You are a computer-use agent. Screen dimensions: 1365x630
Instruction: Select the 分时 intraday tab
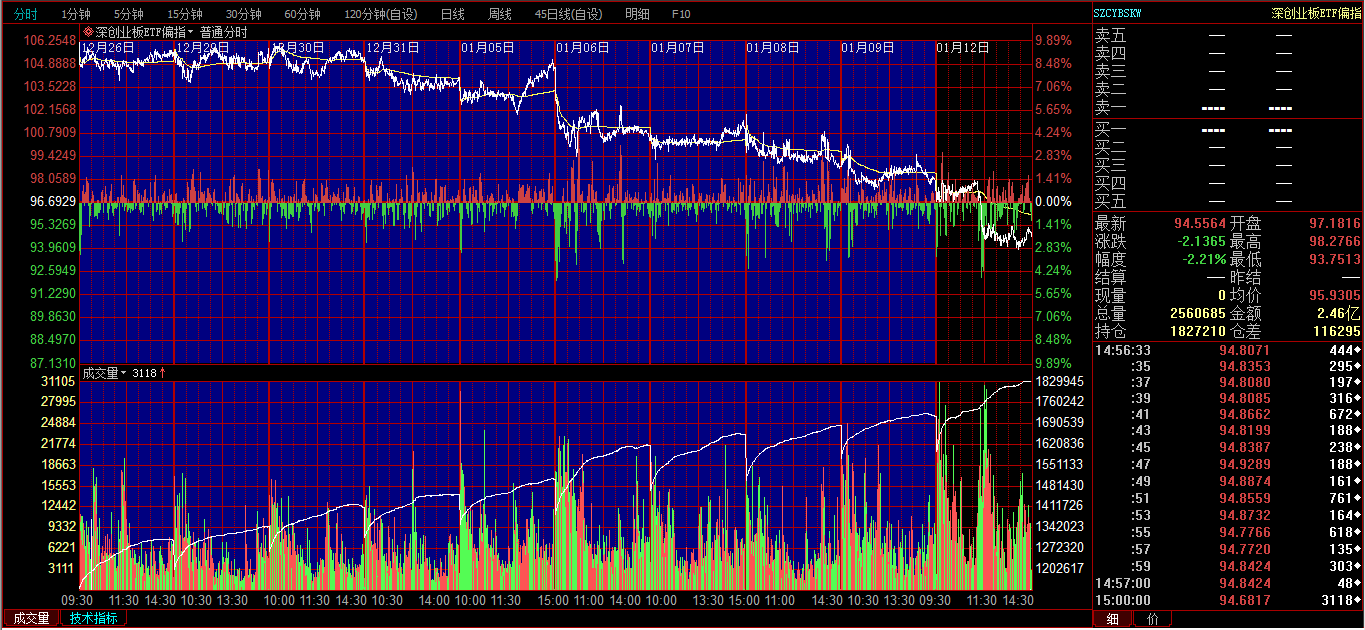point(25,14)
